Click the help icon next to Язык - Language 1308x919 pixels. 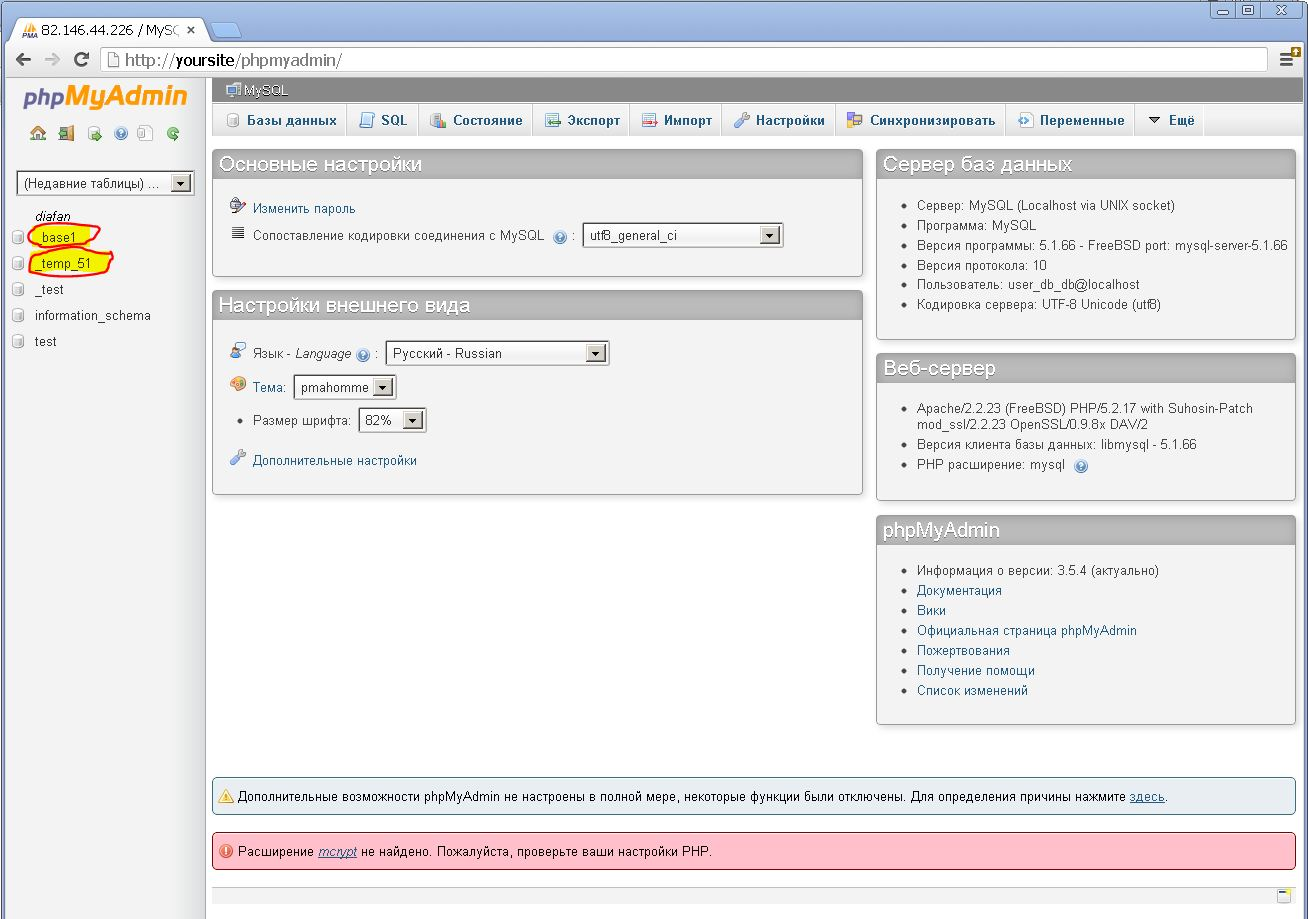pyautogui.click(x=363, y=354)
